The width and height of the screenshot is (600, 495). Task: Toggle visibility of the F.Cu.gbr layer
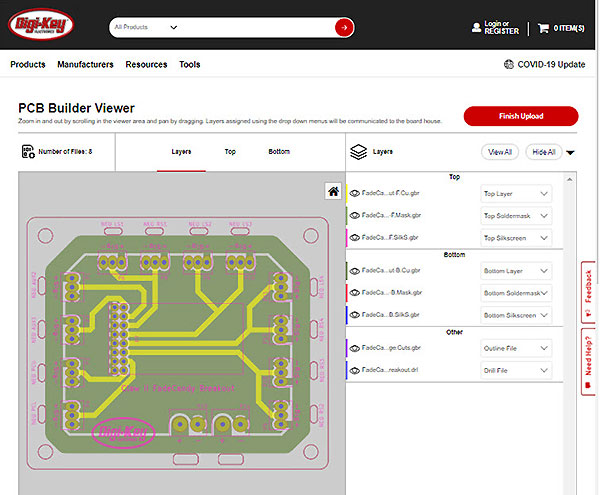tap(355, 194)
